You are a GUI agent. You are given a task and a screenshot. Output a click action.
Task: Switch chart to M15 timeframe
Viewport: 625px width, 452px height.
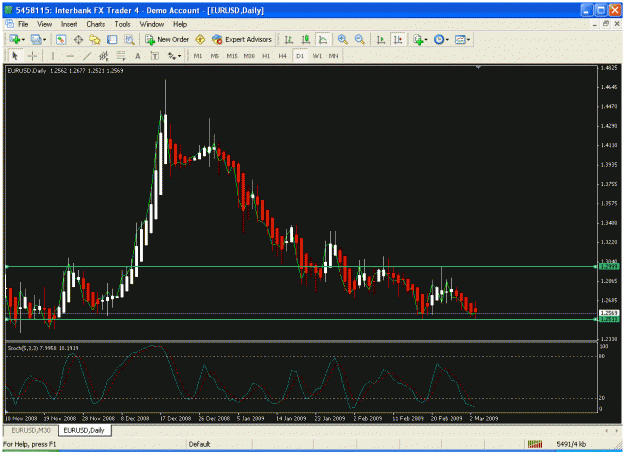(232, 56)
